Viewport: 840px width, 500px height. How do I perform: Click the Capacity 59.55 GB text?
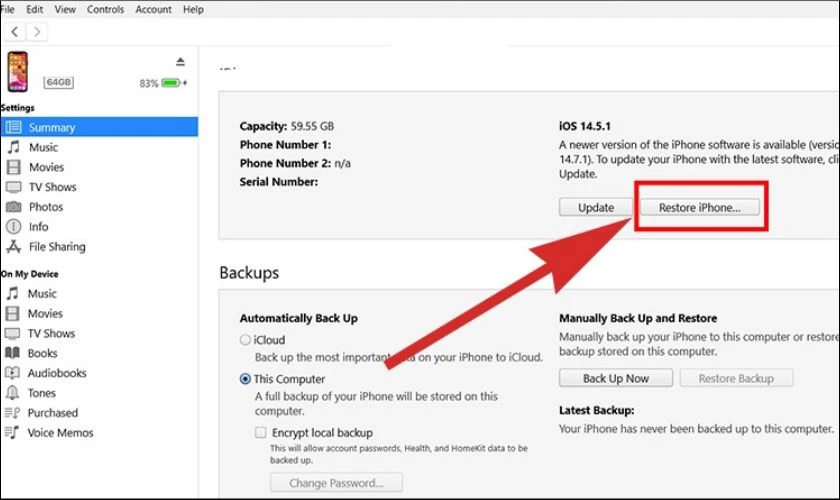(x=287, y=126)
